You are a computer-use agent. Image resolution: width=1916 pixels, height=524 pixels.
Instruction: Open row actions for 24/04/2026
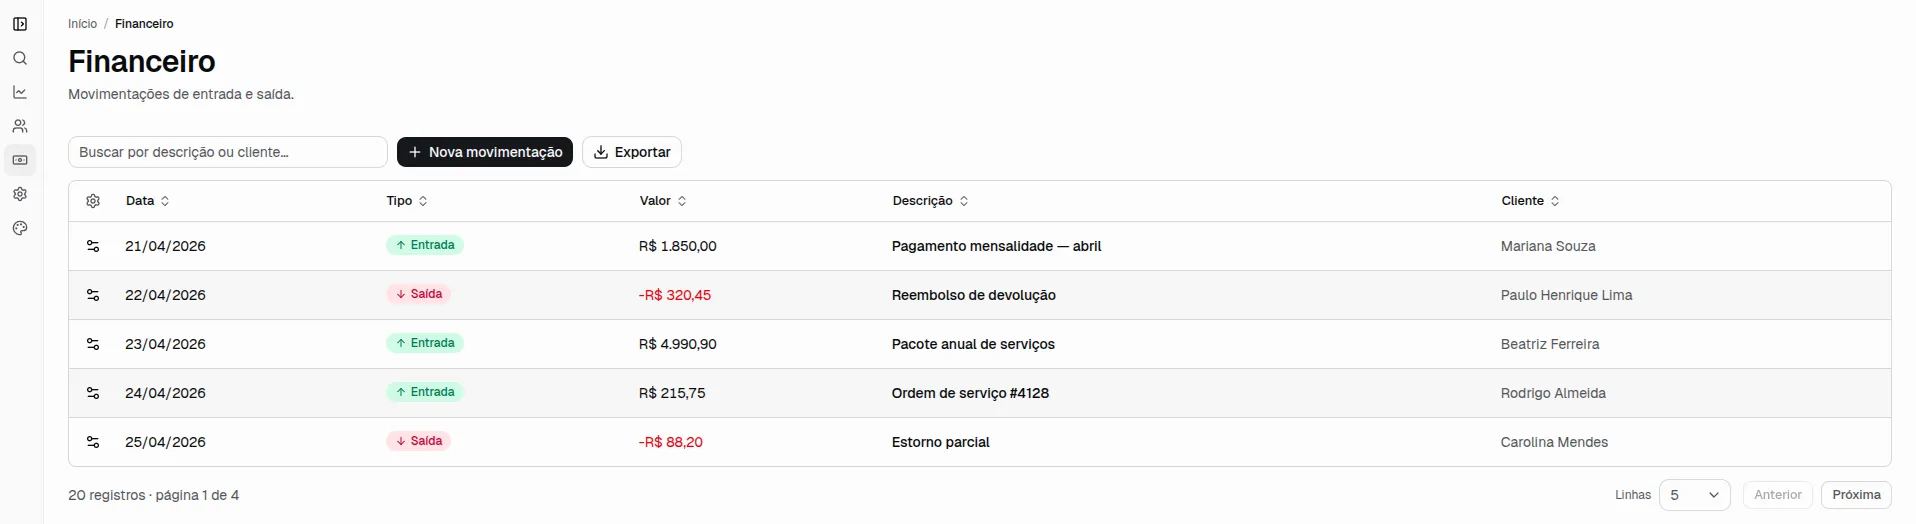(x=93, y=393)
